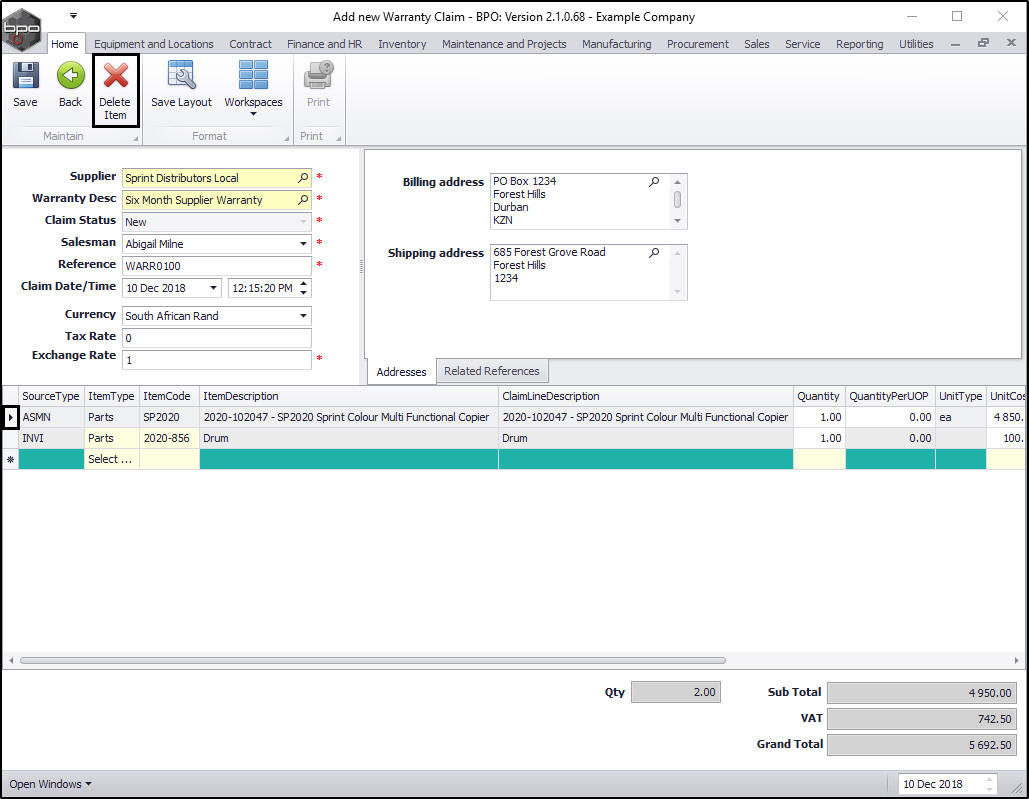Click the new row asterisk indicator
The height and width of the screenshot is (799, 1029).
click(x=10, y=459)
